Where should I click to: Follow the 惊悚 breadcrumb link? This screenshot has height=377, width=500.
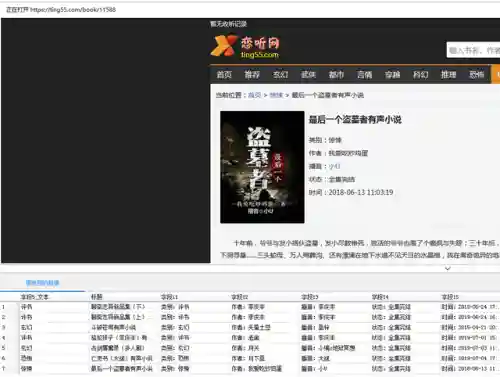pyautogui.click(x=276, y=95)
